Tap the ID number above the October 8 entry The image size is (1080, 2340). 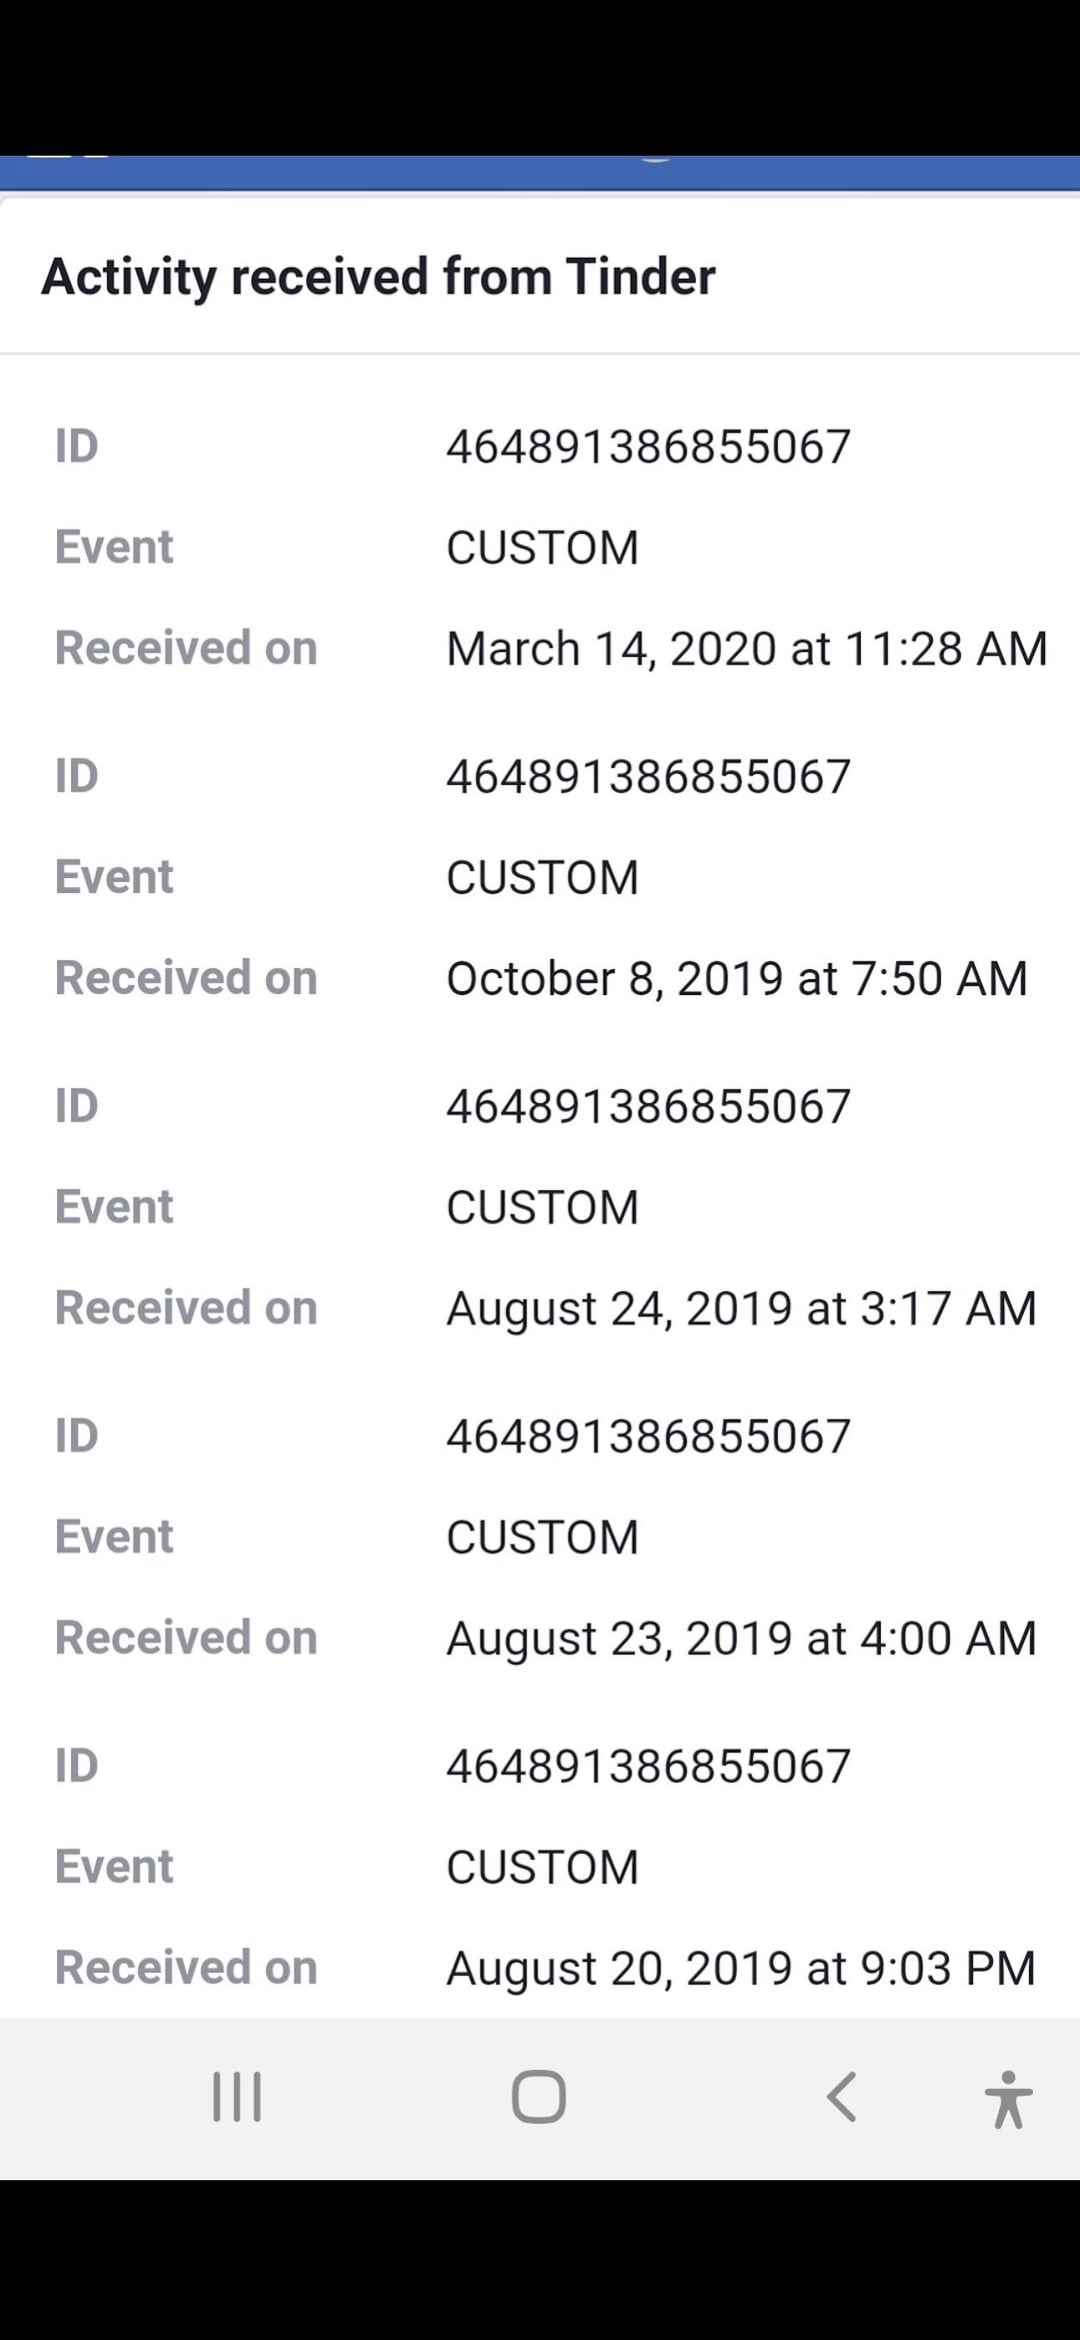tap(648, 777)
